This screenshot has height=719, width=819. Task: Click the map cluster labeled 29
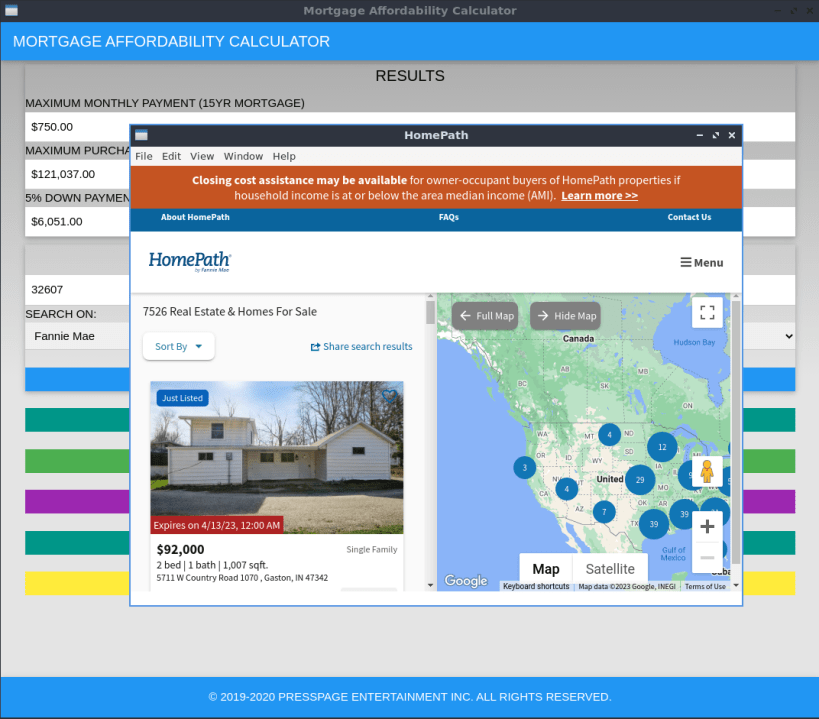pos(640,480)
